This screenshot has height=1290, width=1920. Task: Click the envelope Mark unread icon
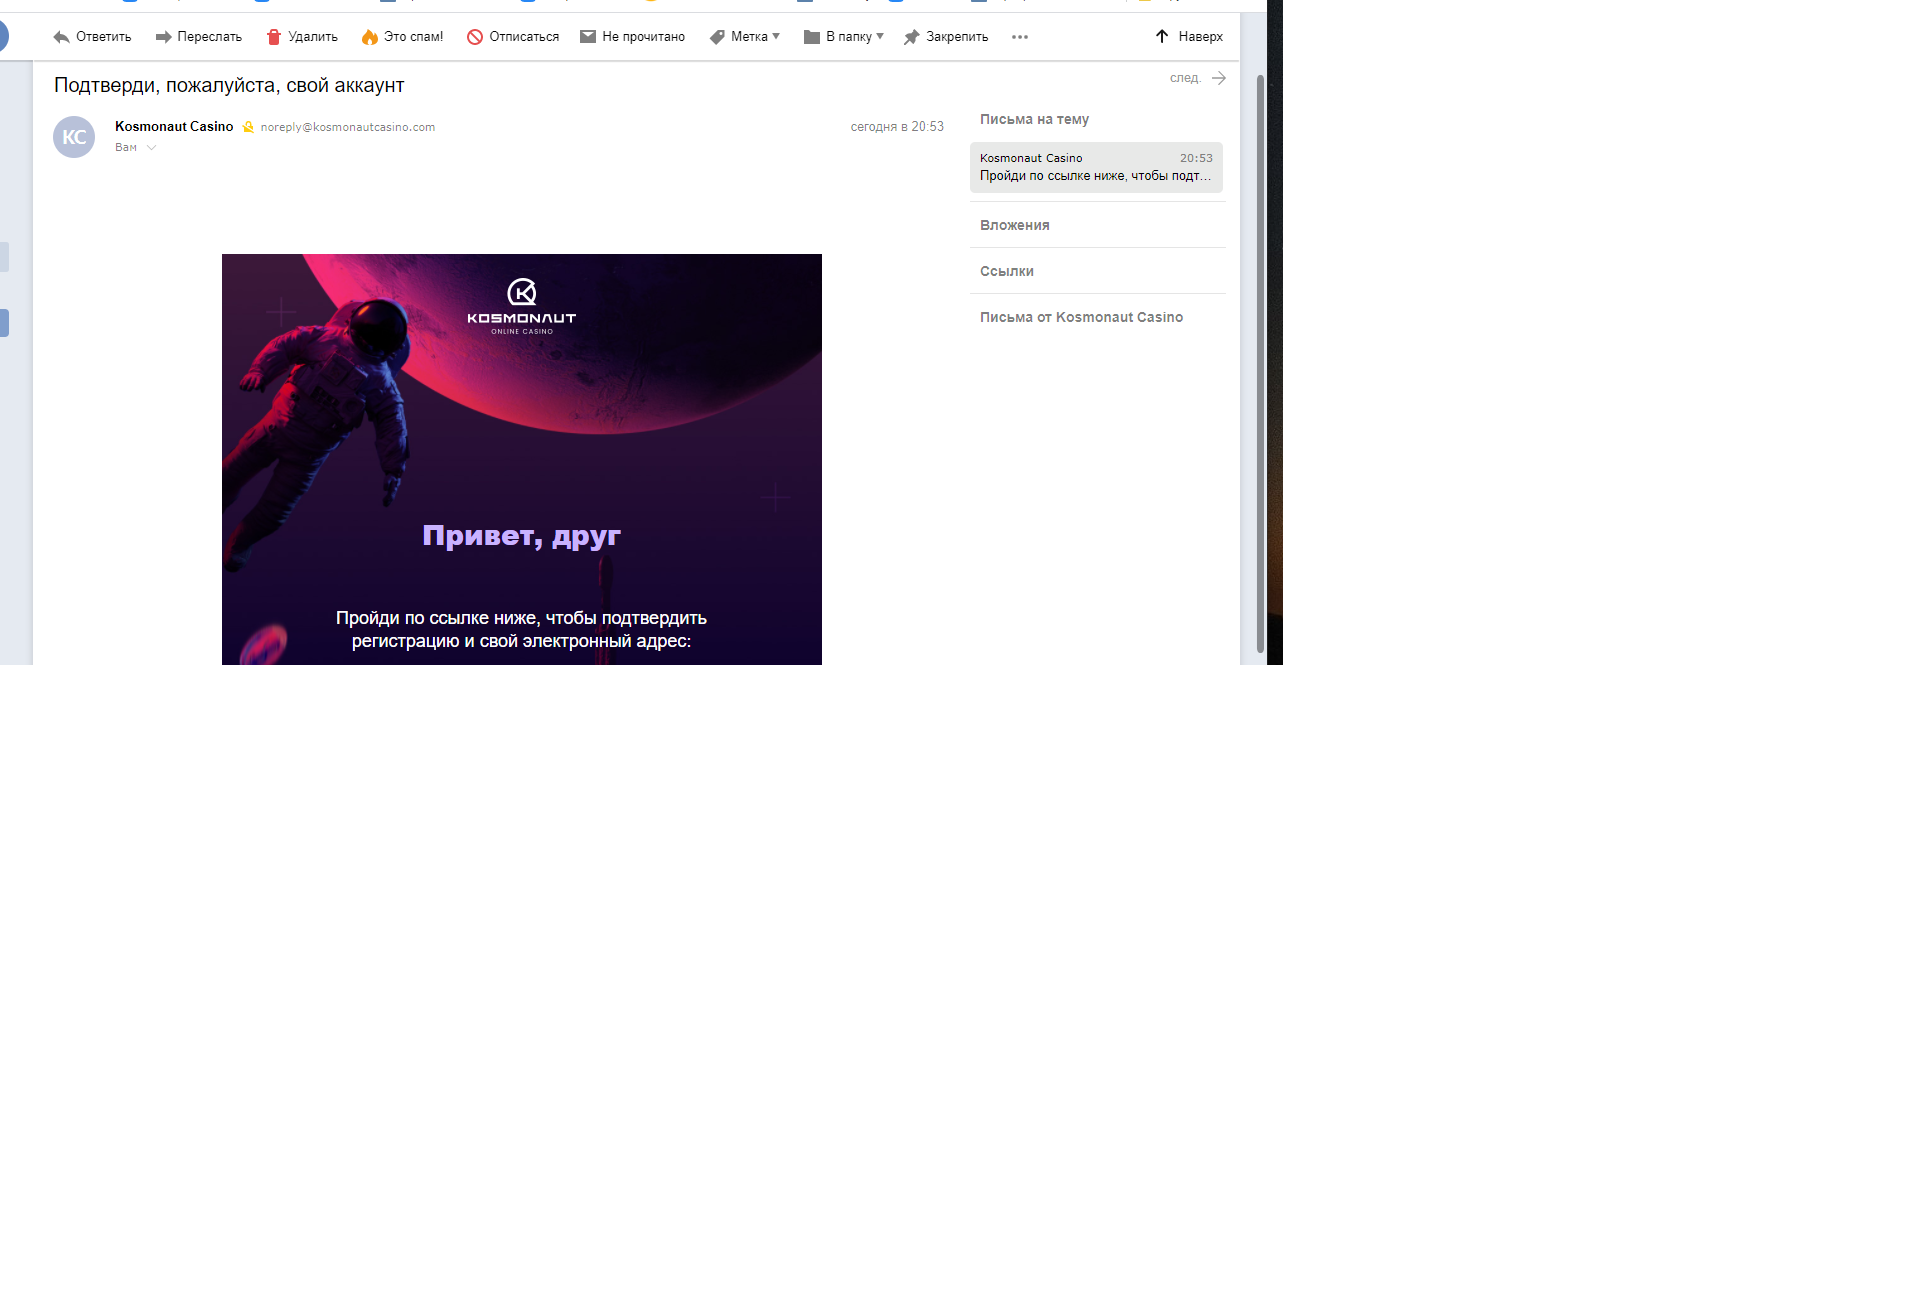tap(588, 37)
